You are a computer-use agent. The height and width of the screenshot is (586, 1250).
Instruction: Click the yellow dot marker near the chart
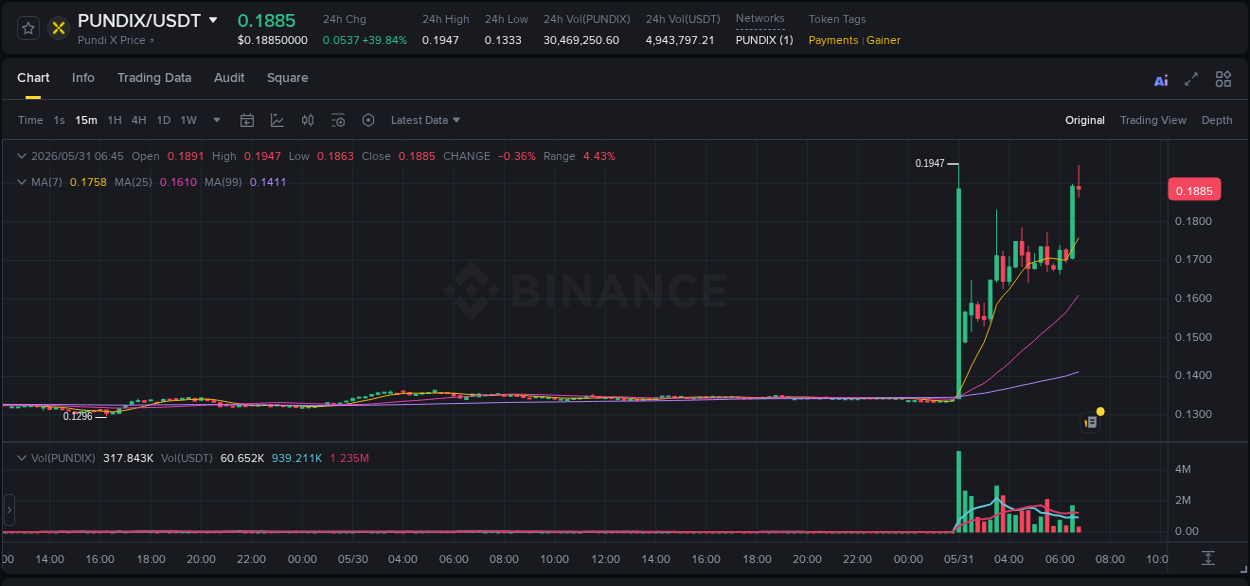[1100, 411]
